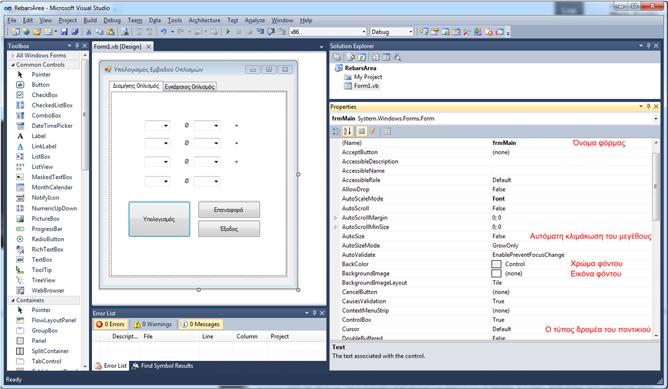Toggle auto-hide pin on Error List
668x389 pixels.
click(x=314, y=313)
